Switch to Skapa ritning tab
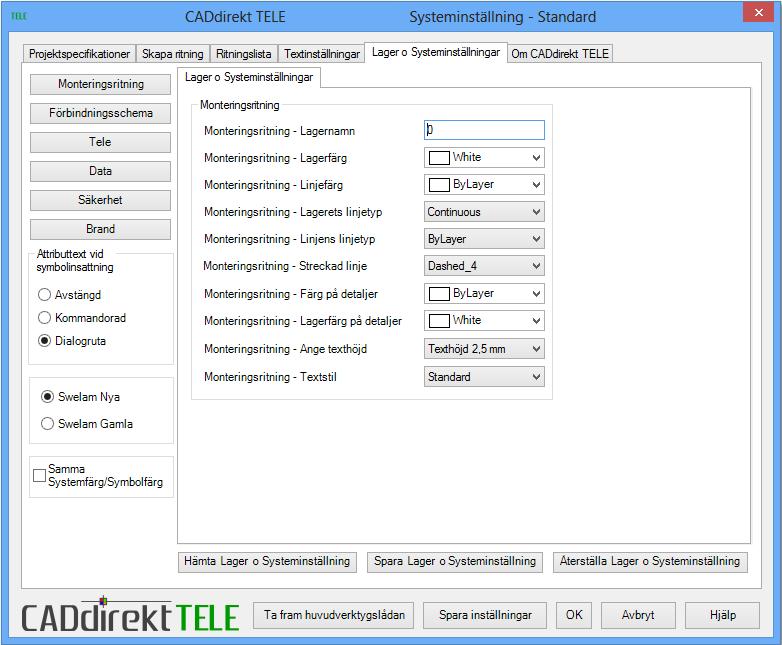The width and height of the screenshot is (782, 645). tap(173, 54)
